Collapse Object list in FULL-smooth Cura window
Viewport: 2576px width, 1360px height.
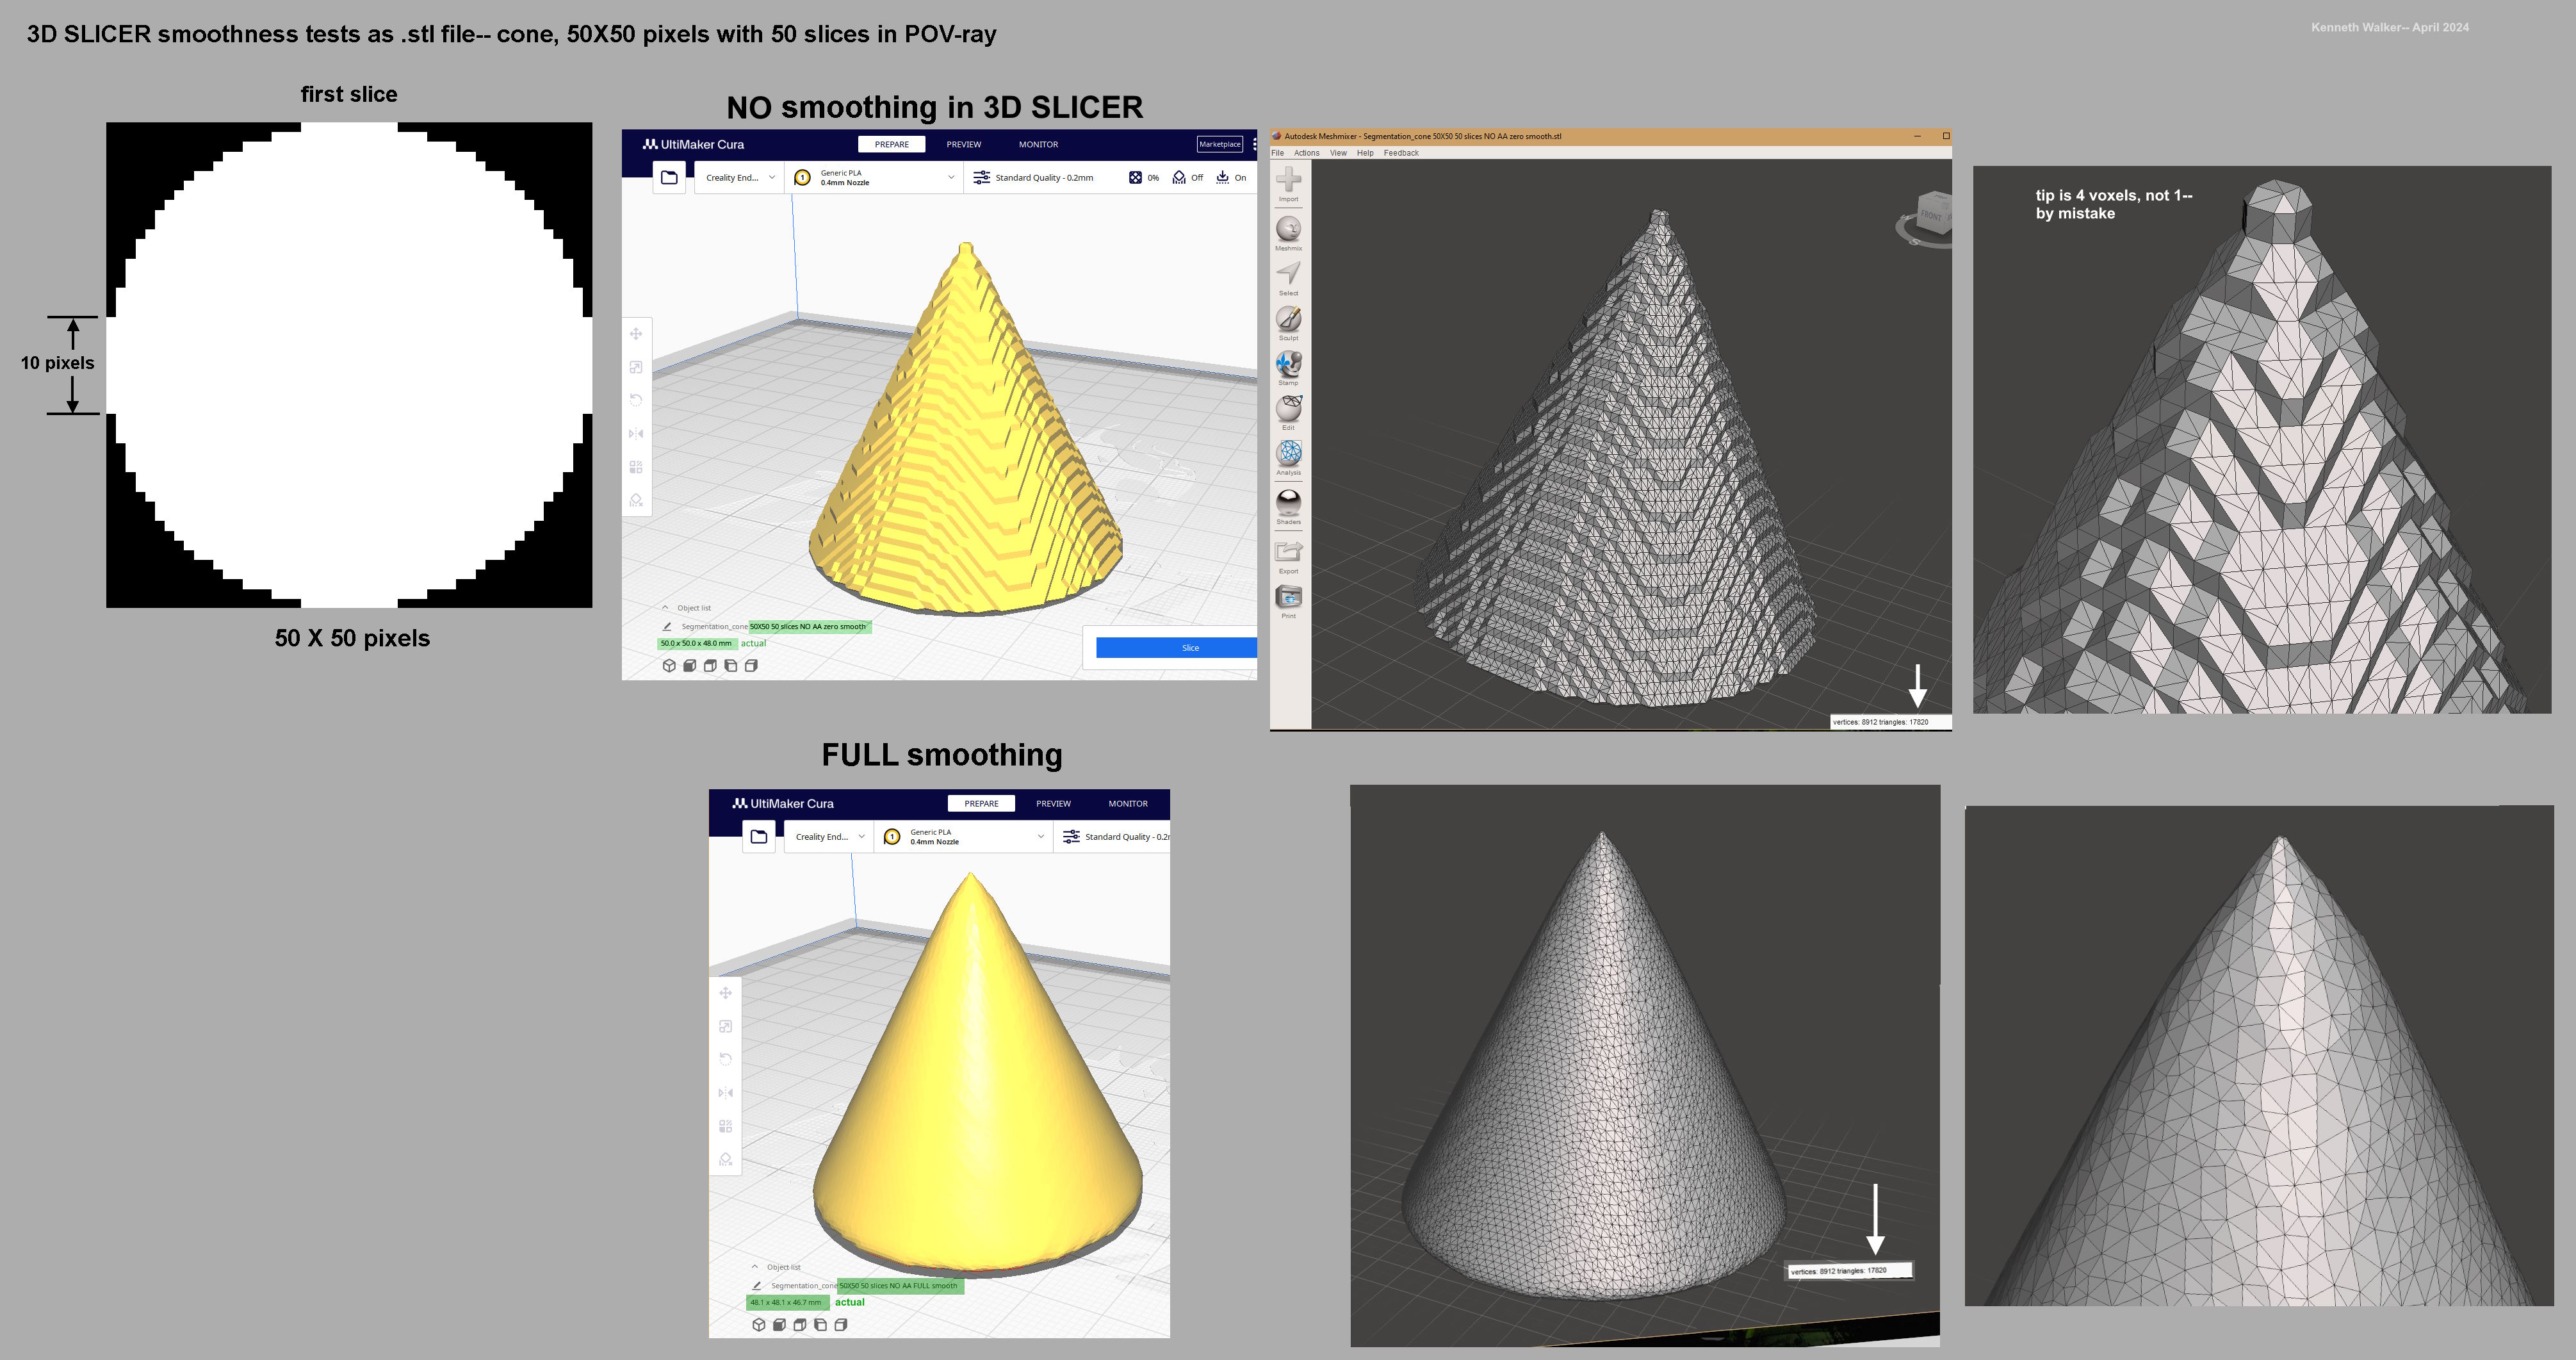click(x=776, y=1267)
